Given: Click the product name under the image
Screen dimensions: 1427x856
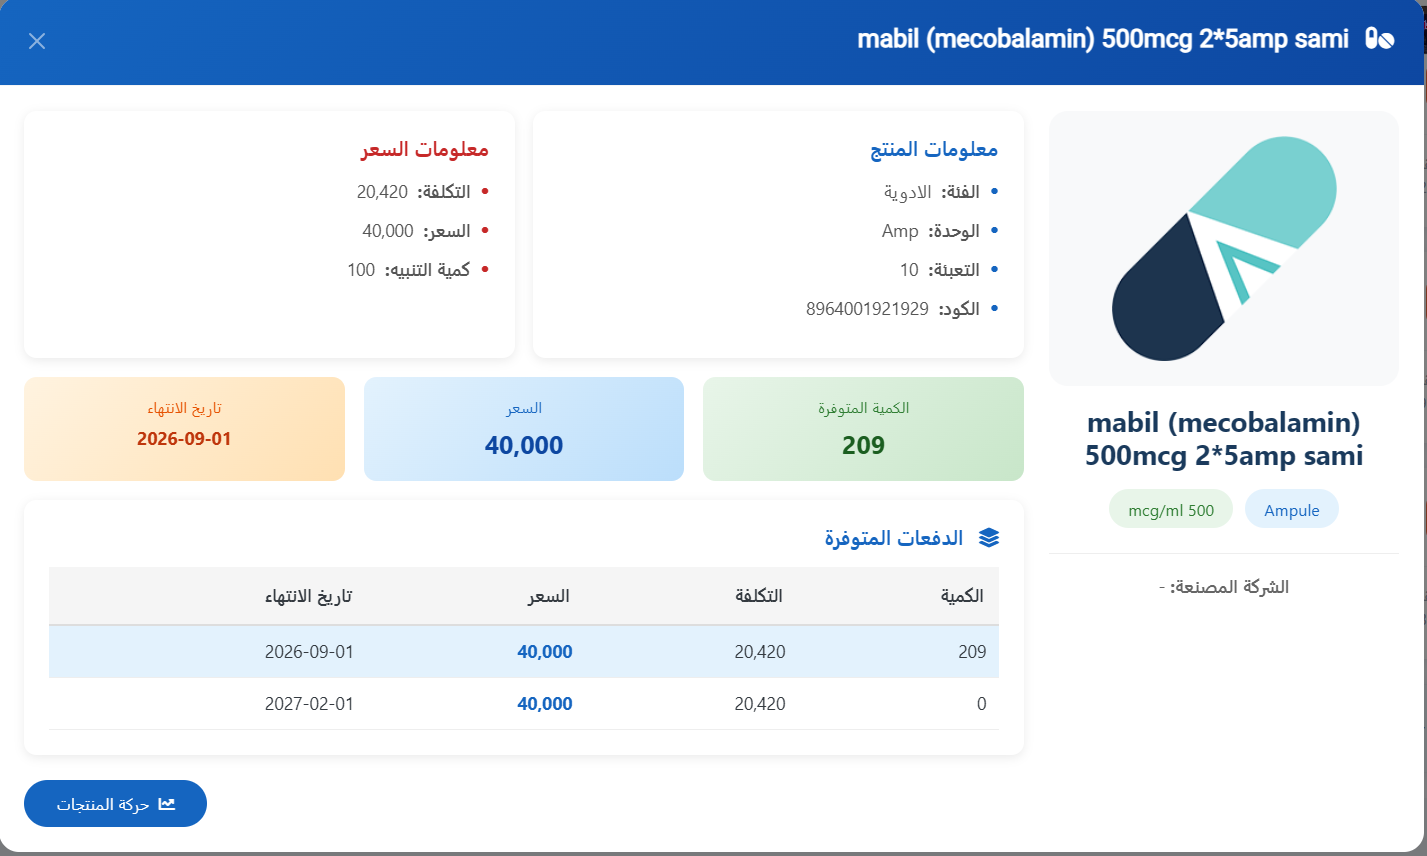Looking at the screenshot, I should click(x=1224, y=439).
